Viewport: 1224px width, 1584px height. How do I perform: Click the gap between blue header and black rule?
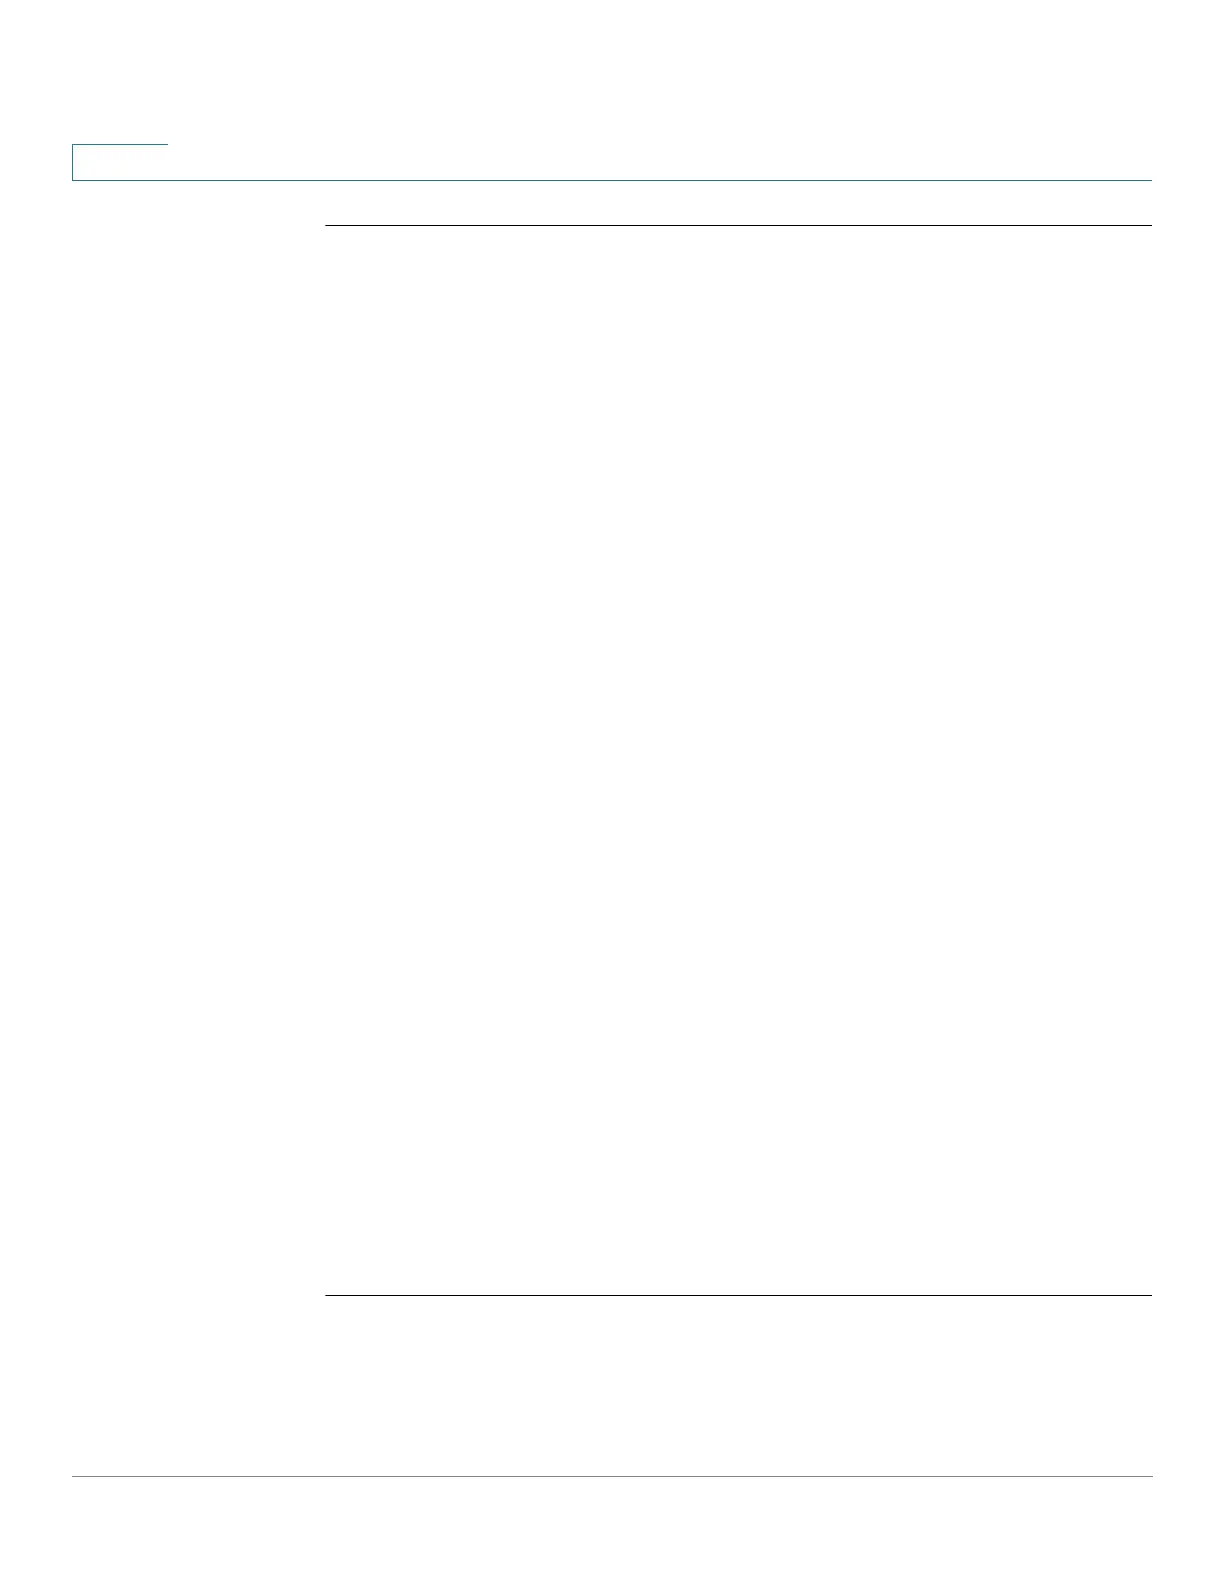click(x=738, y=203)
